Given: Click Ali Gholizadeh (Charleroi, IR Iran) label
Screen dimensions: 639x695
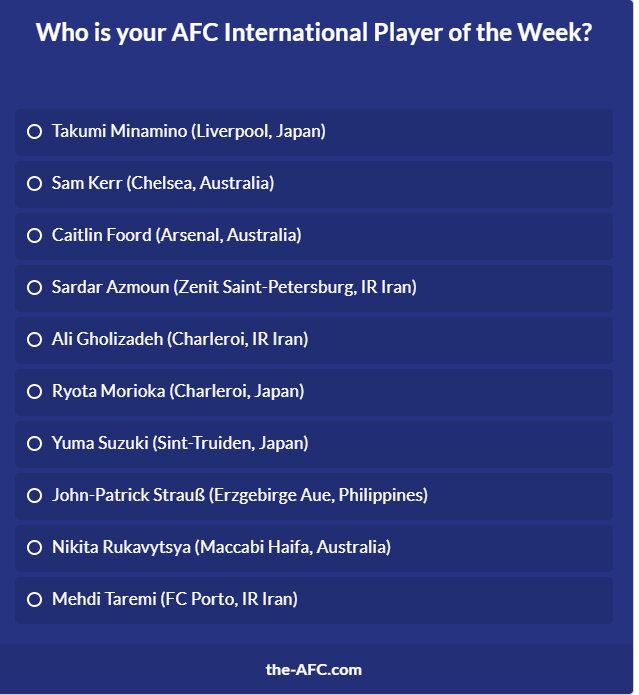Looking at the screenshot, I should point(180,339).
